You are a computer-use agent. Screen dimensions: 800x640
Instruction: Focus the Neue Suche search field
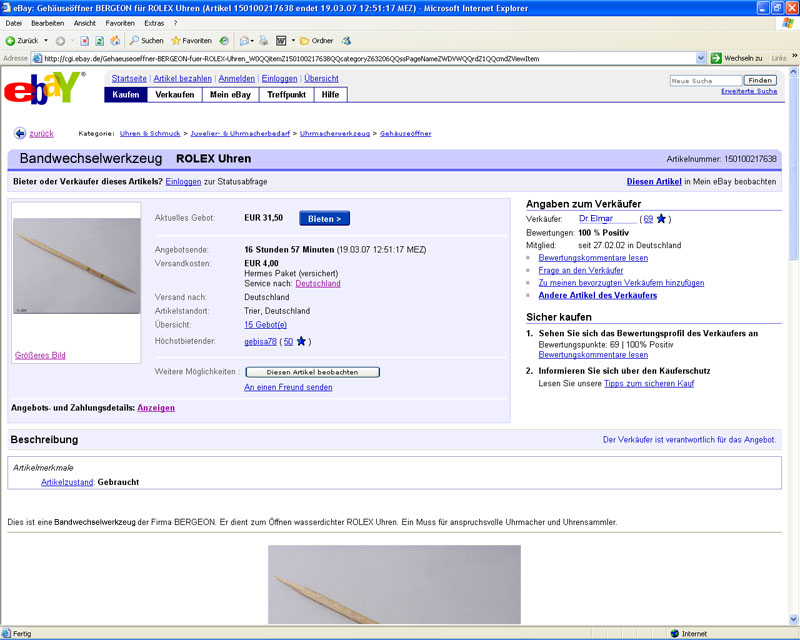click(x=706, y=81)
